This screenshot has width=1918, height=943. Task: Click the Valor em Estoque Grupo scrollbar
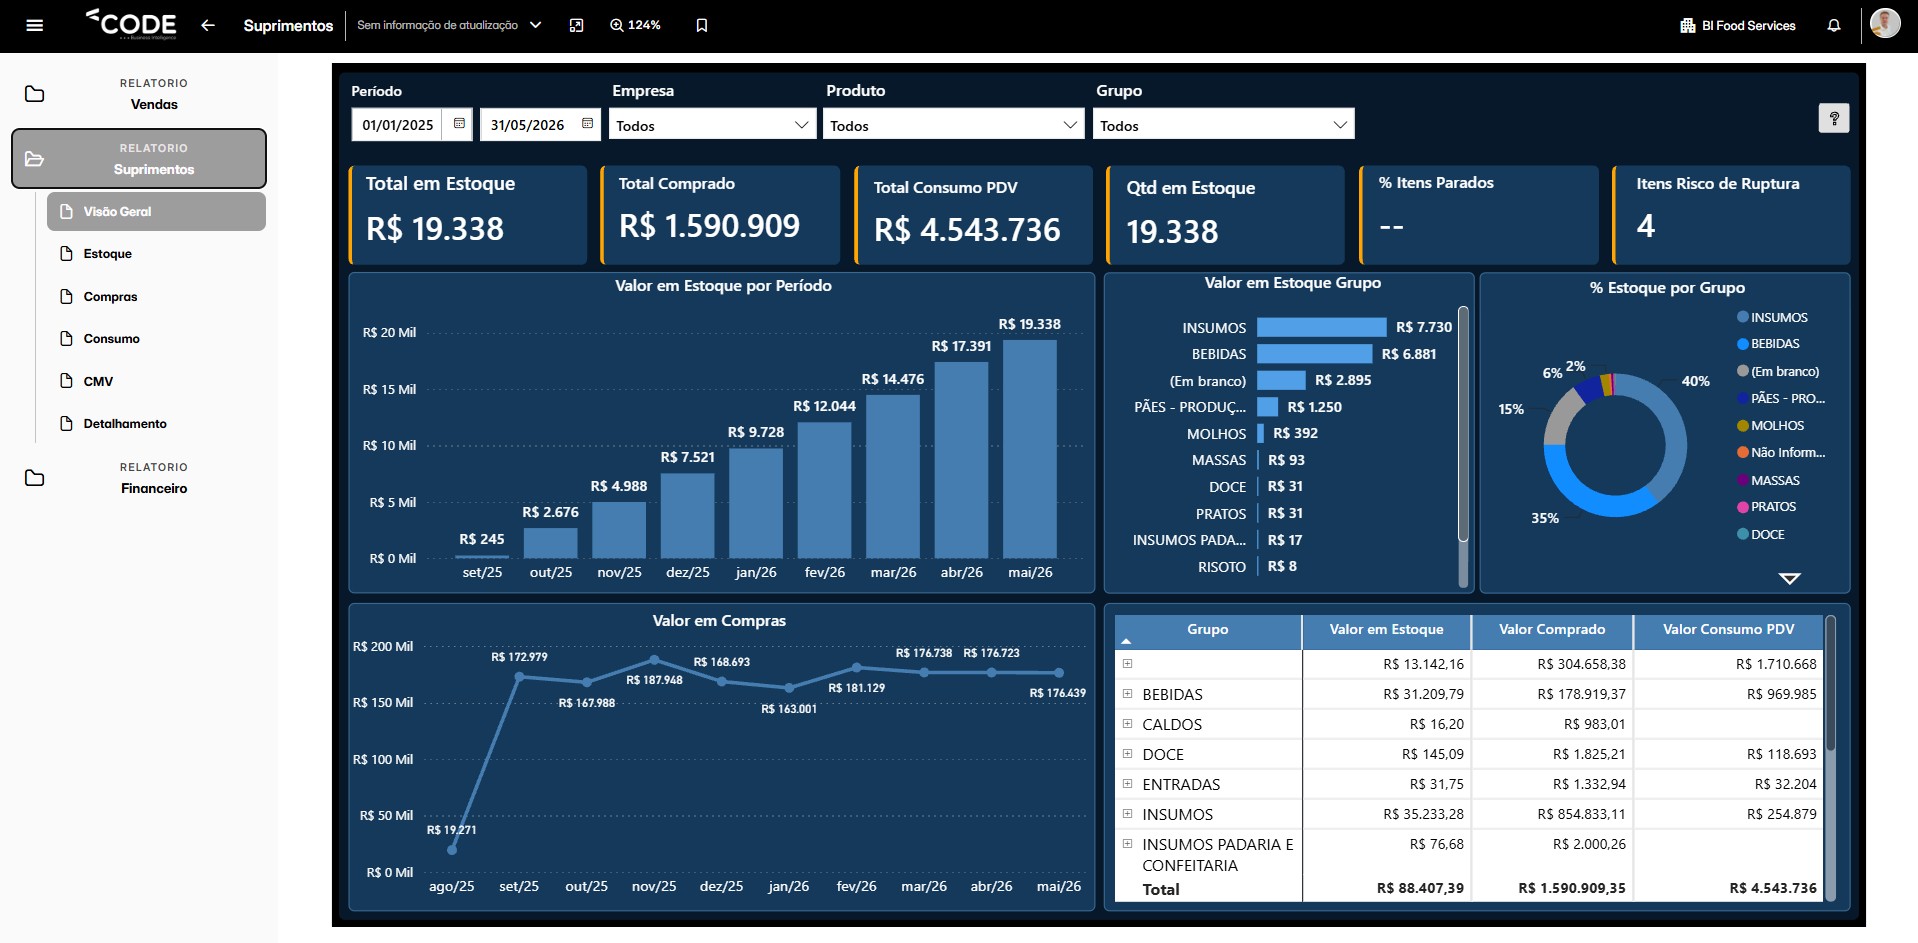(x=1463, y=424)
